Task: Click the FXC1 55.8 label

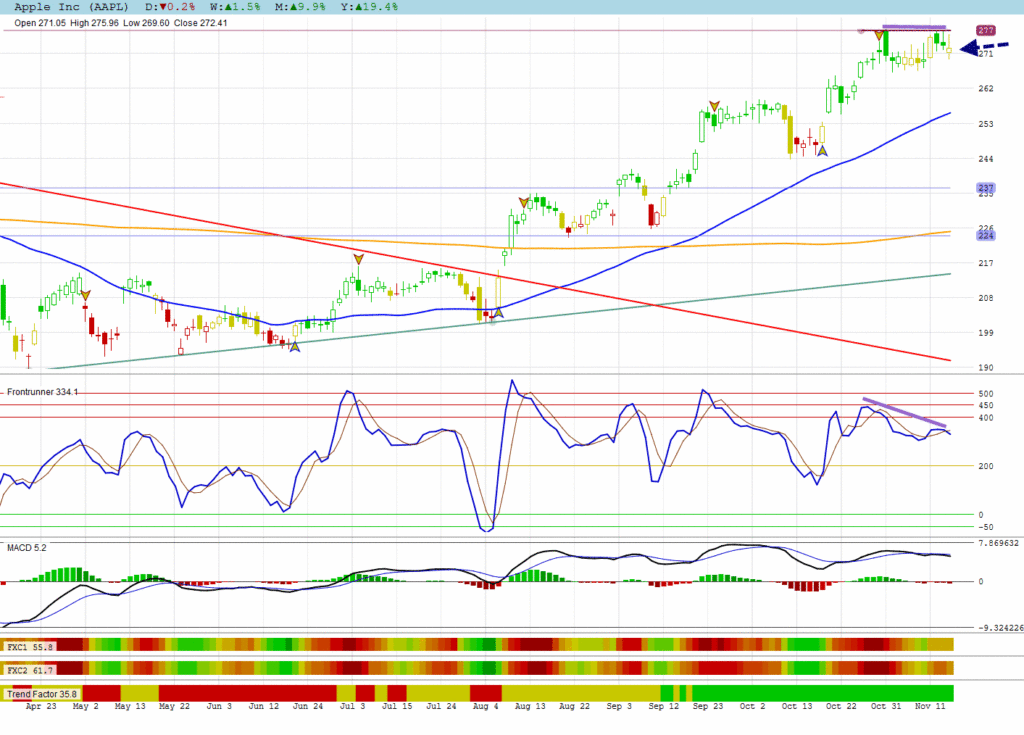Action: pos(30,647)
